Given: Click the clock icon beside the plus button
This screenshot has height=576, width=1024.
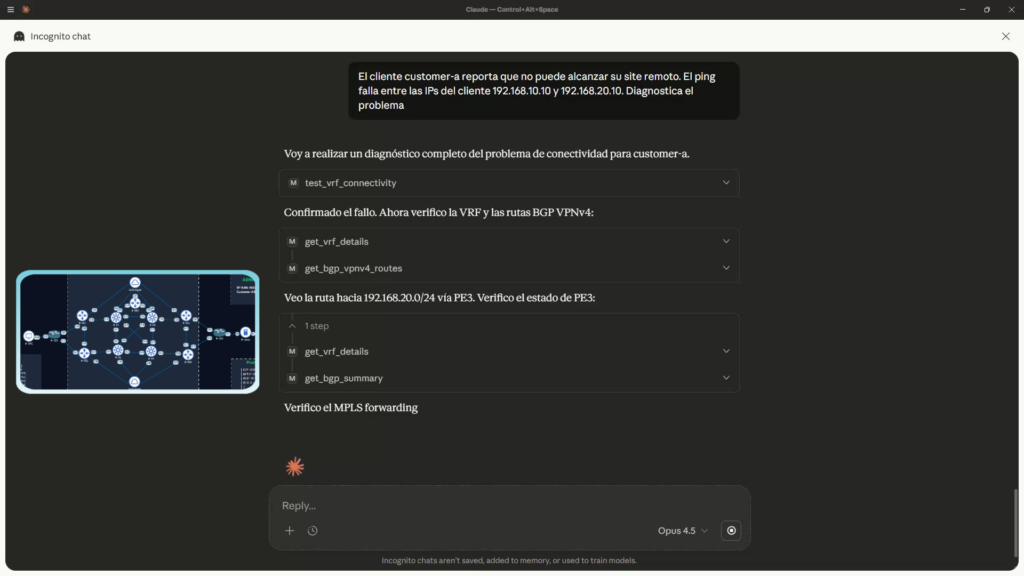Looking at the screenshot, I should click(x=313, y=531).
